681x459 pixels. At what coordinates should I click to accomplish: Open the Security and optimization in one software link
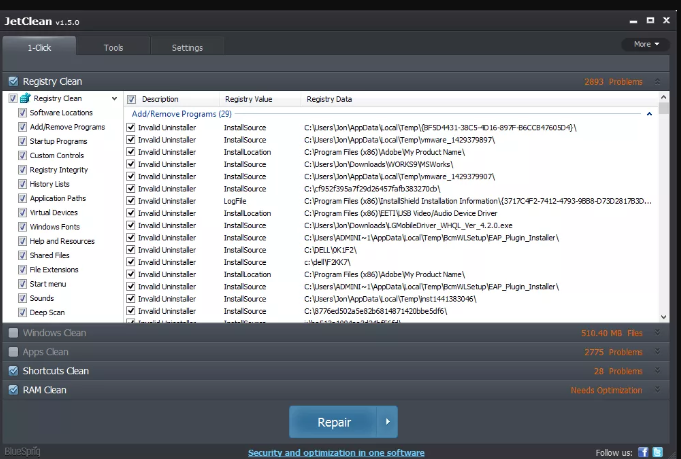pos(336,452)
